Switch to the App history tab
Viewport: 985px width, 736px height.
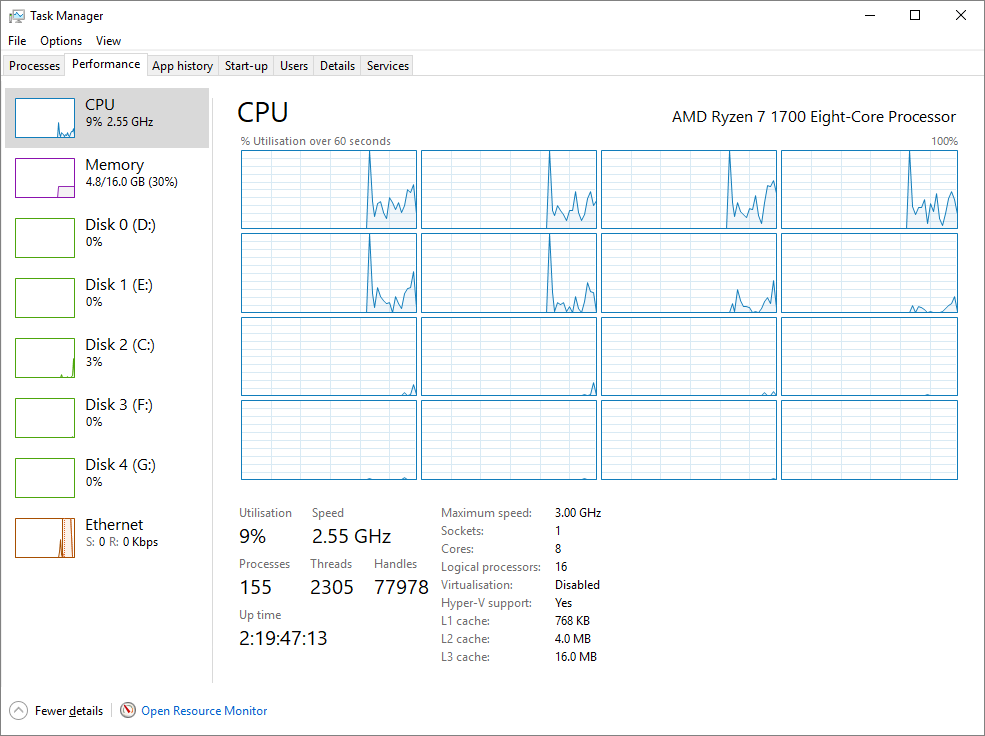[x=183, y=66]
